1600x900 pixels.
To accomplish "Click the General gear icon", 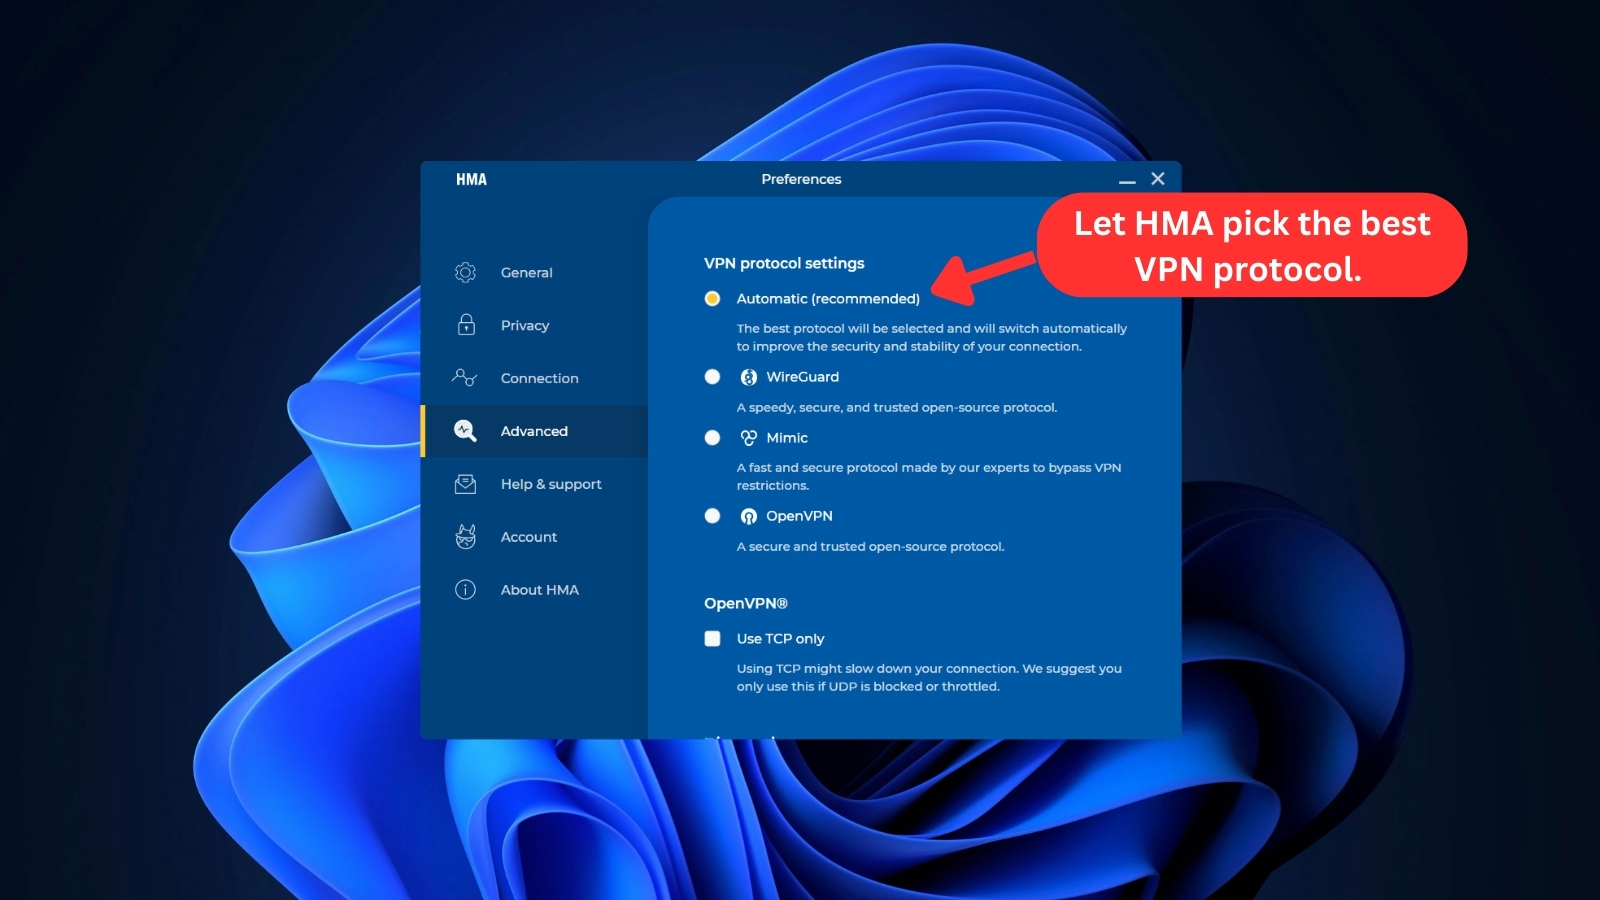I will tap(465, 272).
